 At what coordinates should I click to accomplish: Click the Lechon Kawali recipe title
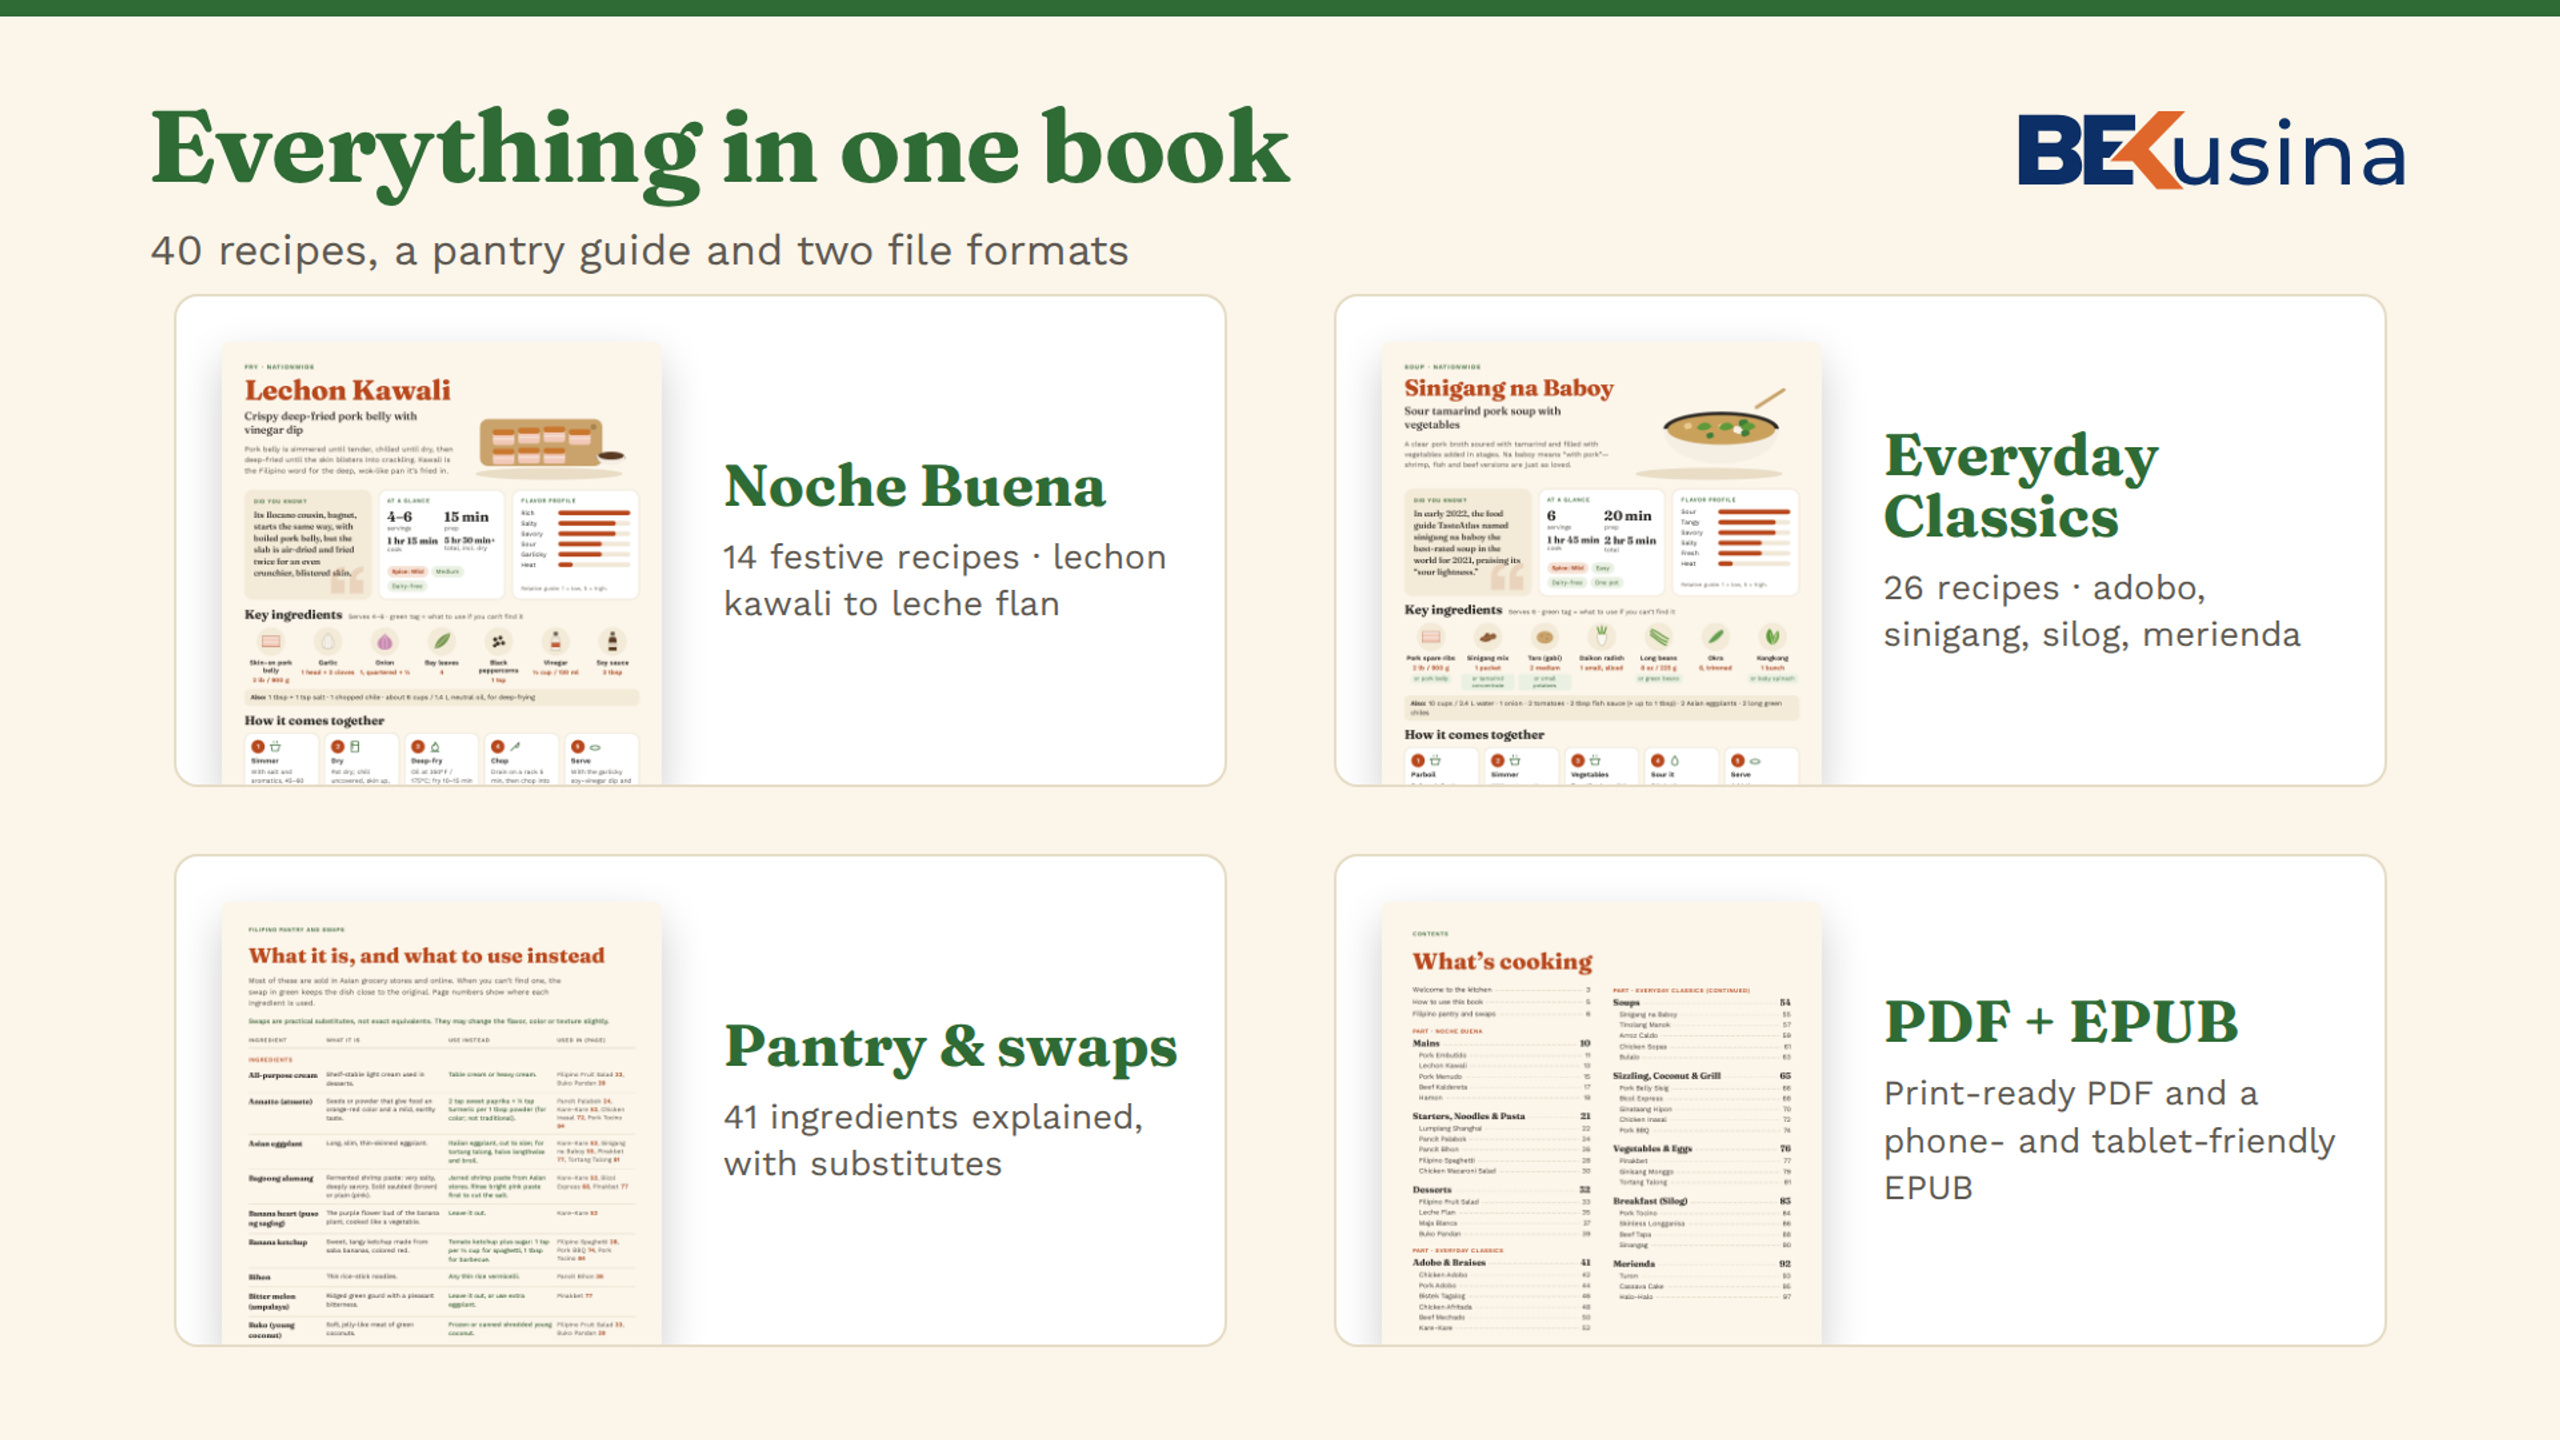coord(347,390)
